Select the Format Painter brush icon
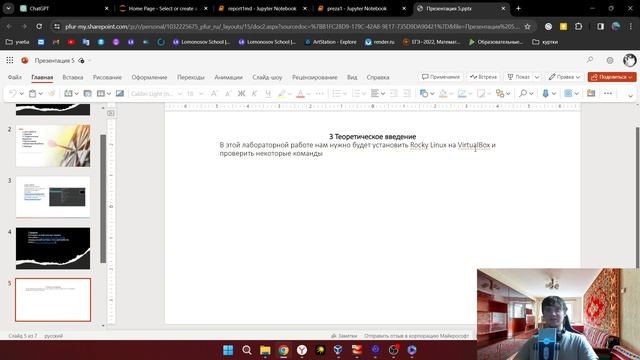 pyautogui.click(x=52, y=93)
